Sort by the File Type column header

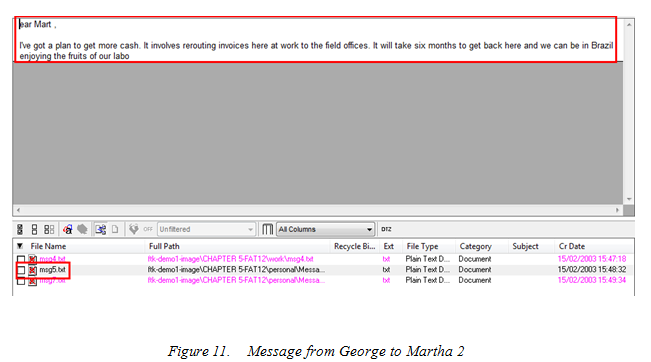(x=422, y=246)
